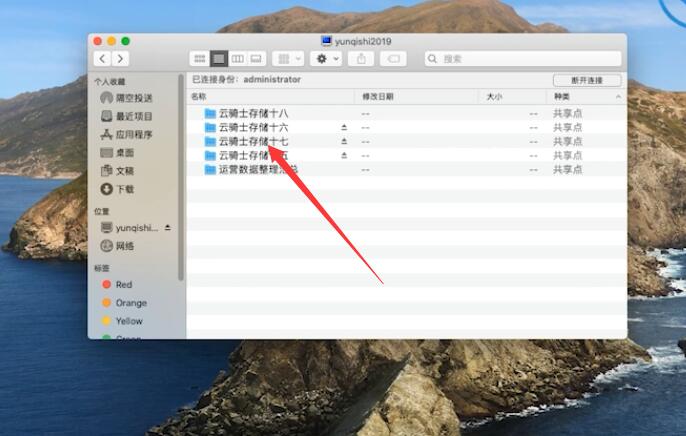Switch Finder to icon view
The height and width of the screenshot is (436, 686).
pyautogui.click(x=200, y=59)
